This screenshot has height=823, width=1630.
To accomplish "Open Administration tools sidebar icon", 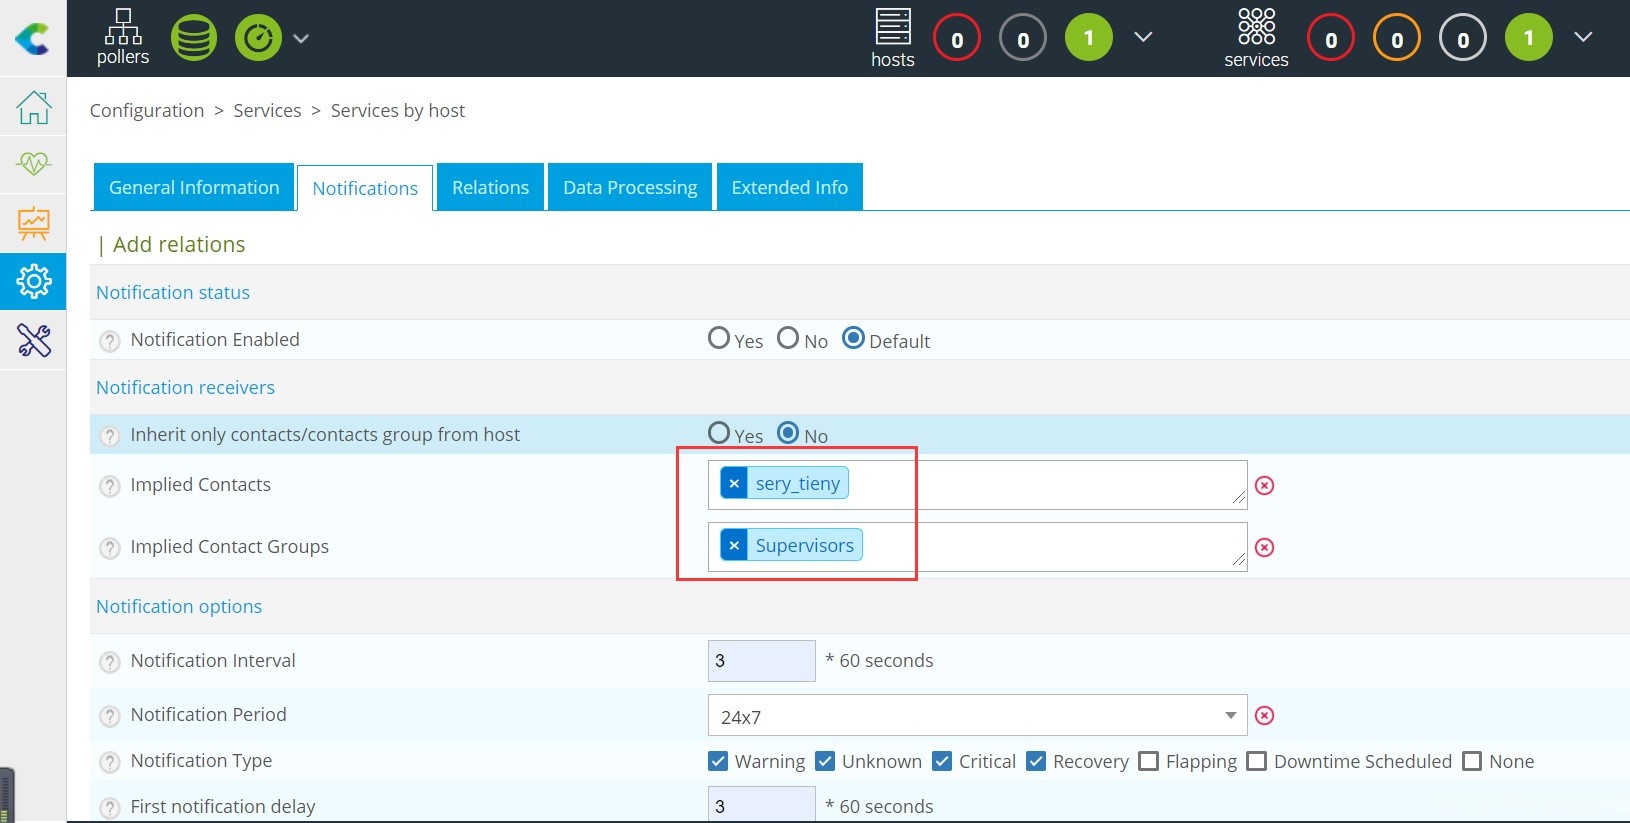I will click(x=33, y=340).
